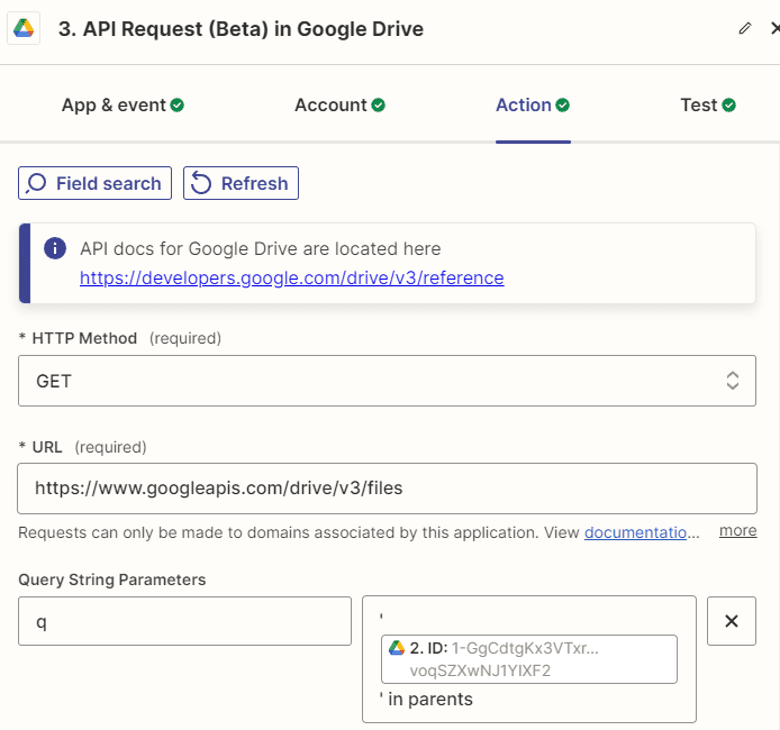780x730 pixels.
Task: Click the step title 'API Request (Beta) in Google Drive'
Action: point(241,29)
